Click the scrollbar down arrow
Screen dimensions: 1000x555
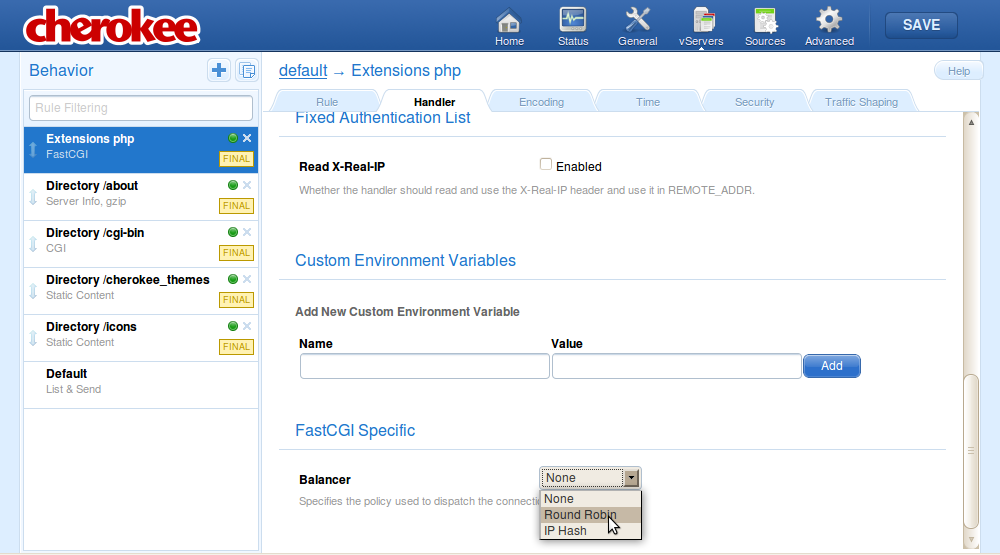(x=971, y=540)
